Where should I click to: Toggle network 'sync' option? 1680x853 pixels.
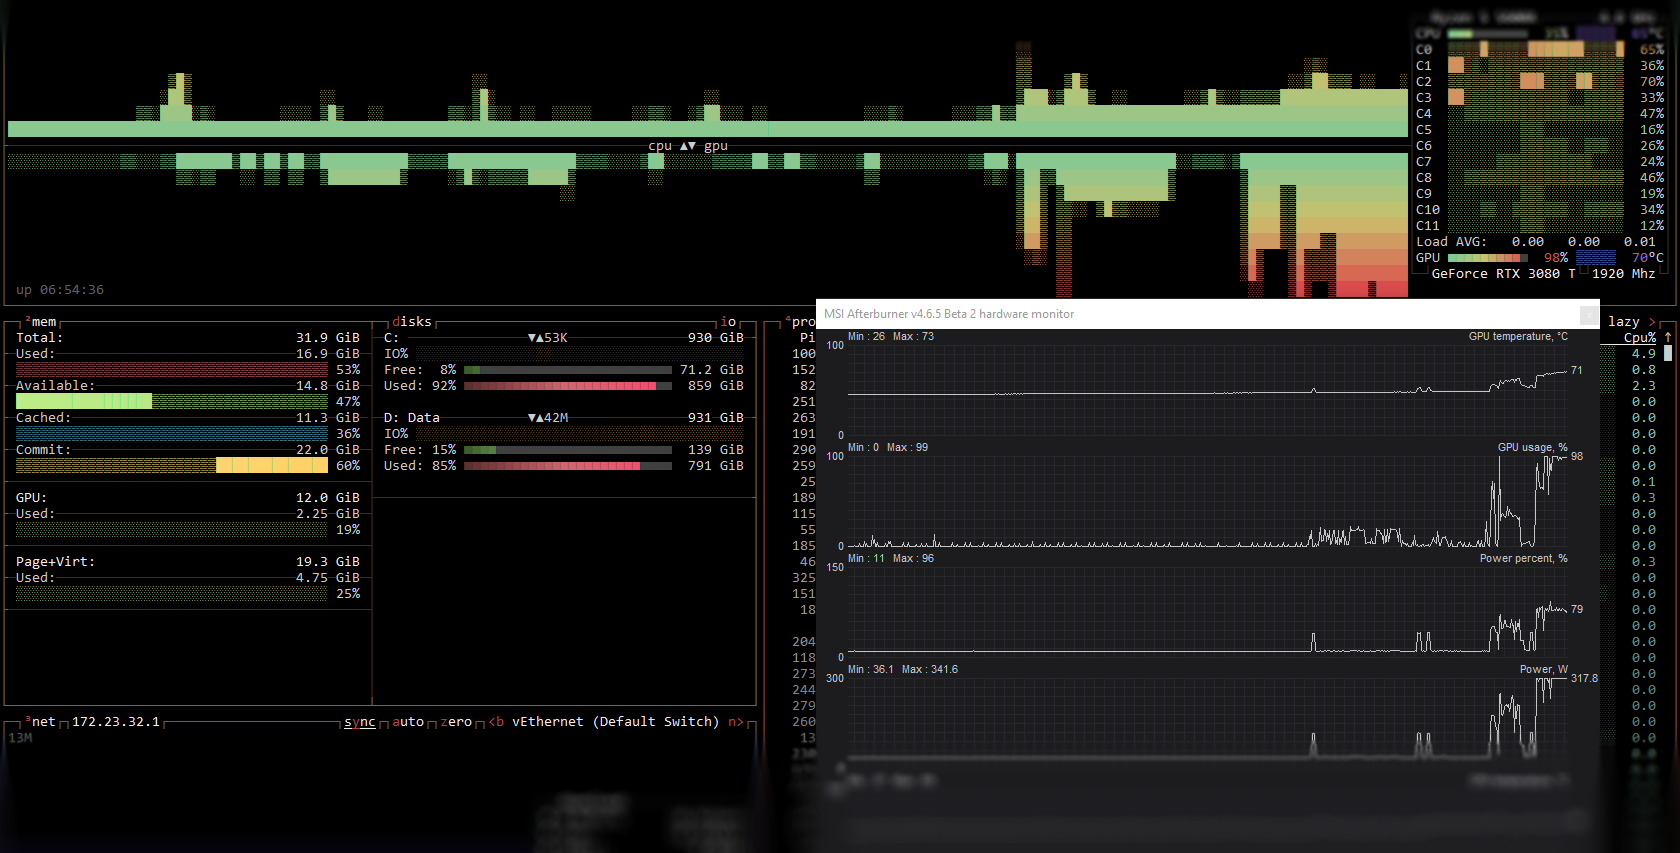[x=360, y=722]
